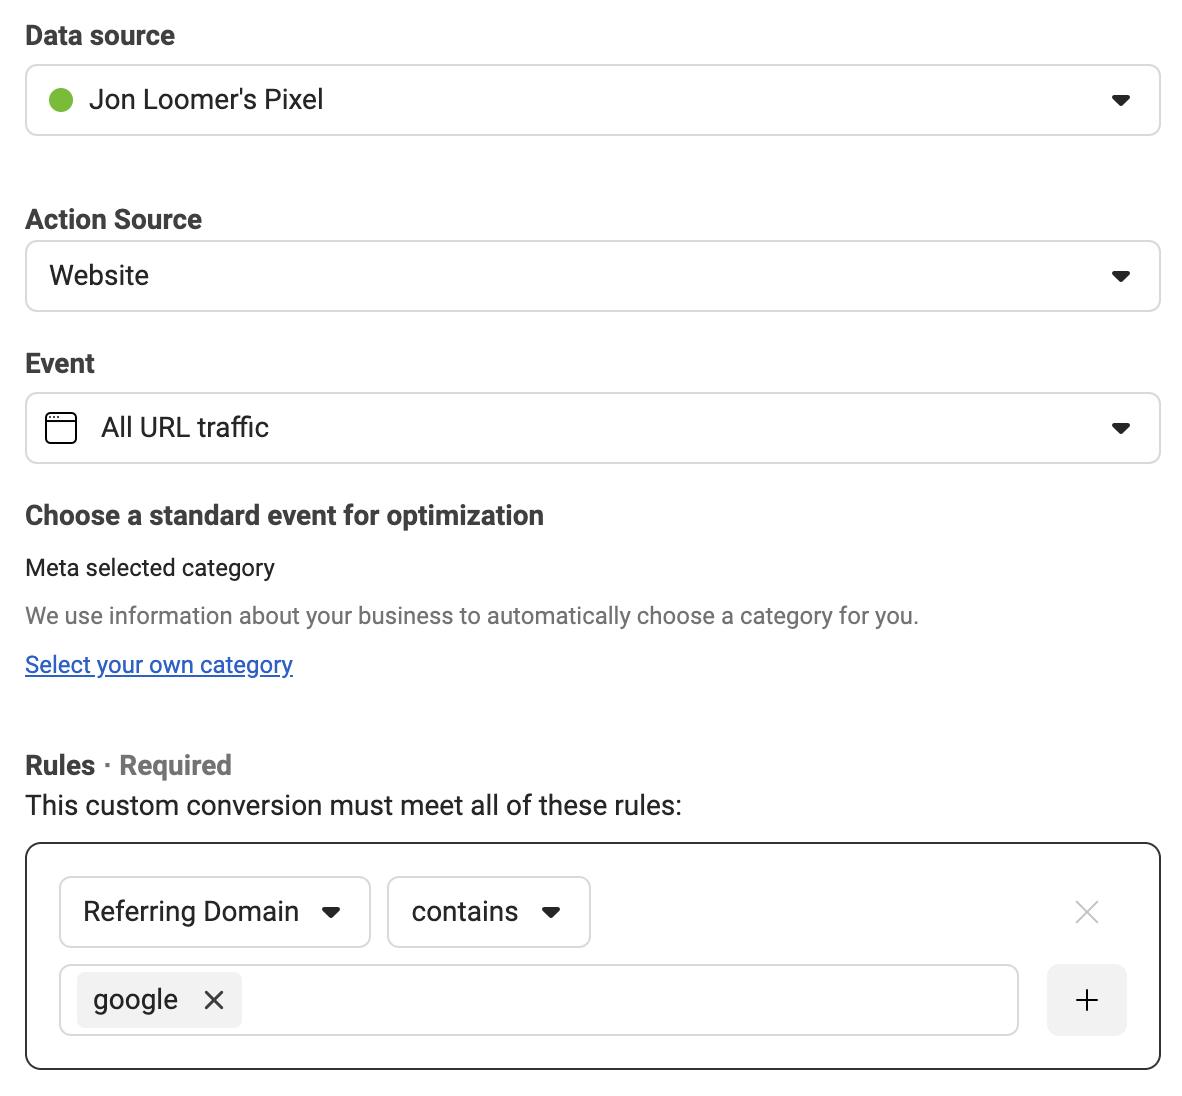Screen dimensions: 1182x1096
Task: Open the Event All URL traffic dropdown
Action: [593, 428]
